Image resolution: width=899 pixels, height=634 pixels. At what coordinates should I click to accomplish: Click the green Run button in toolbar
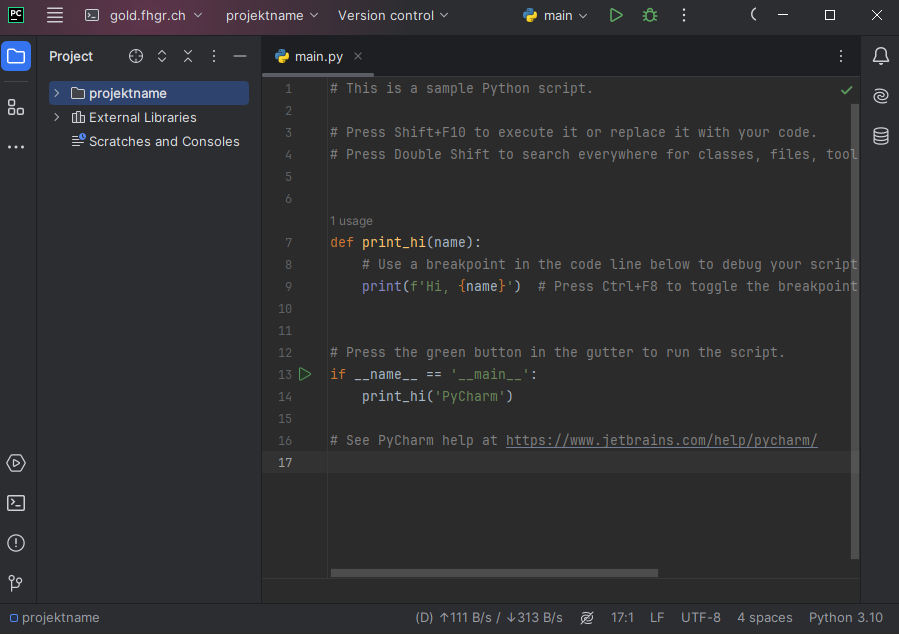[x=616, y=15]
